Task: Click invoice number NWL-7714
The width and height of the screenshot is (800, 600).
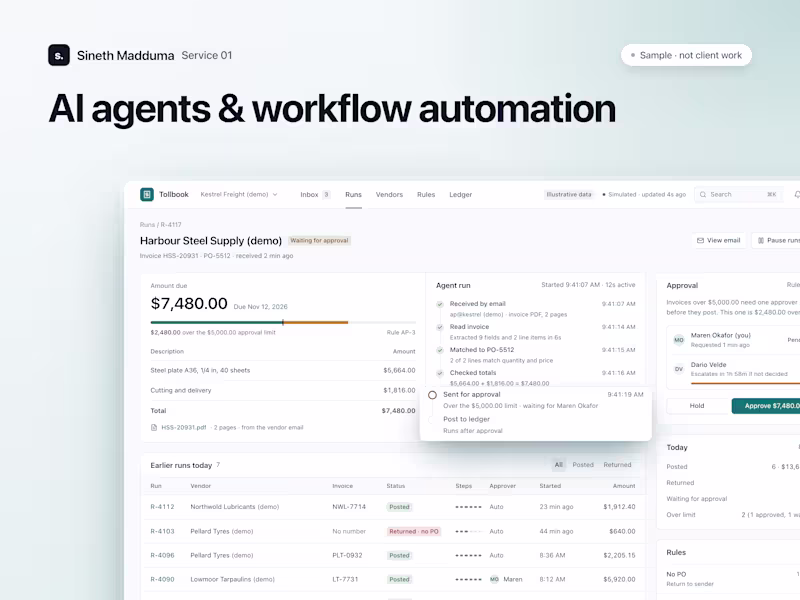Action: coord(349,507)
